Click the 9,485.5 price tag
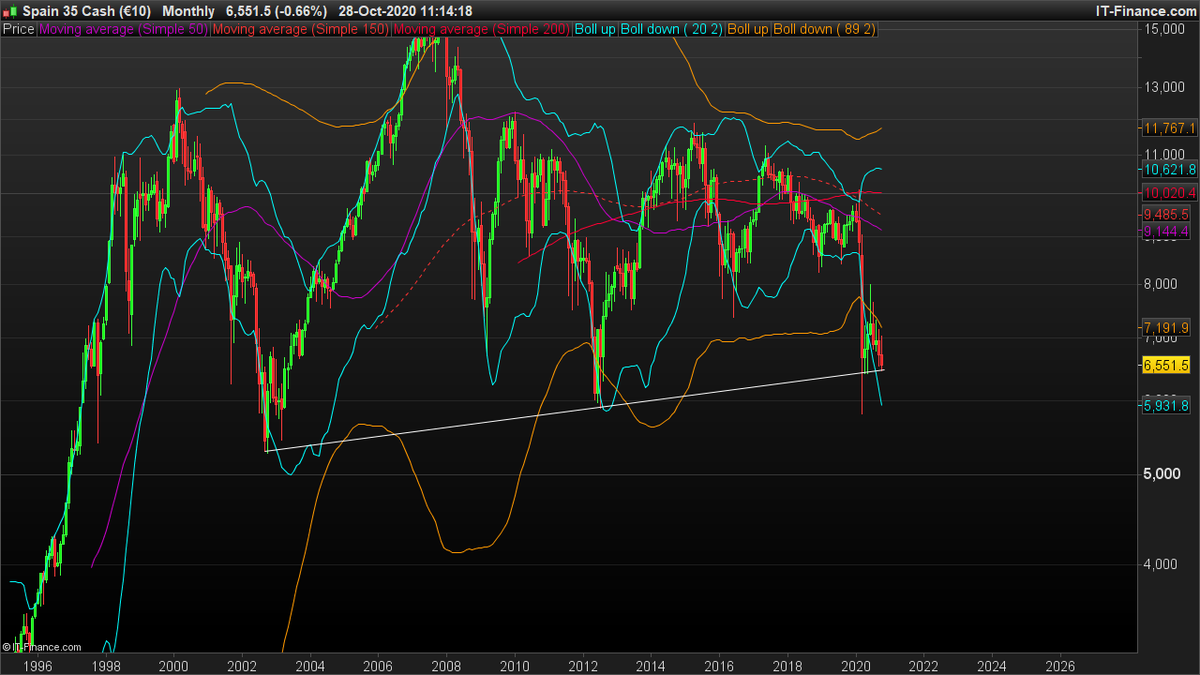 point(1165,214)
